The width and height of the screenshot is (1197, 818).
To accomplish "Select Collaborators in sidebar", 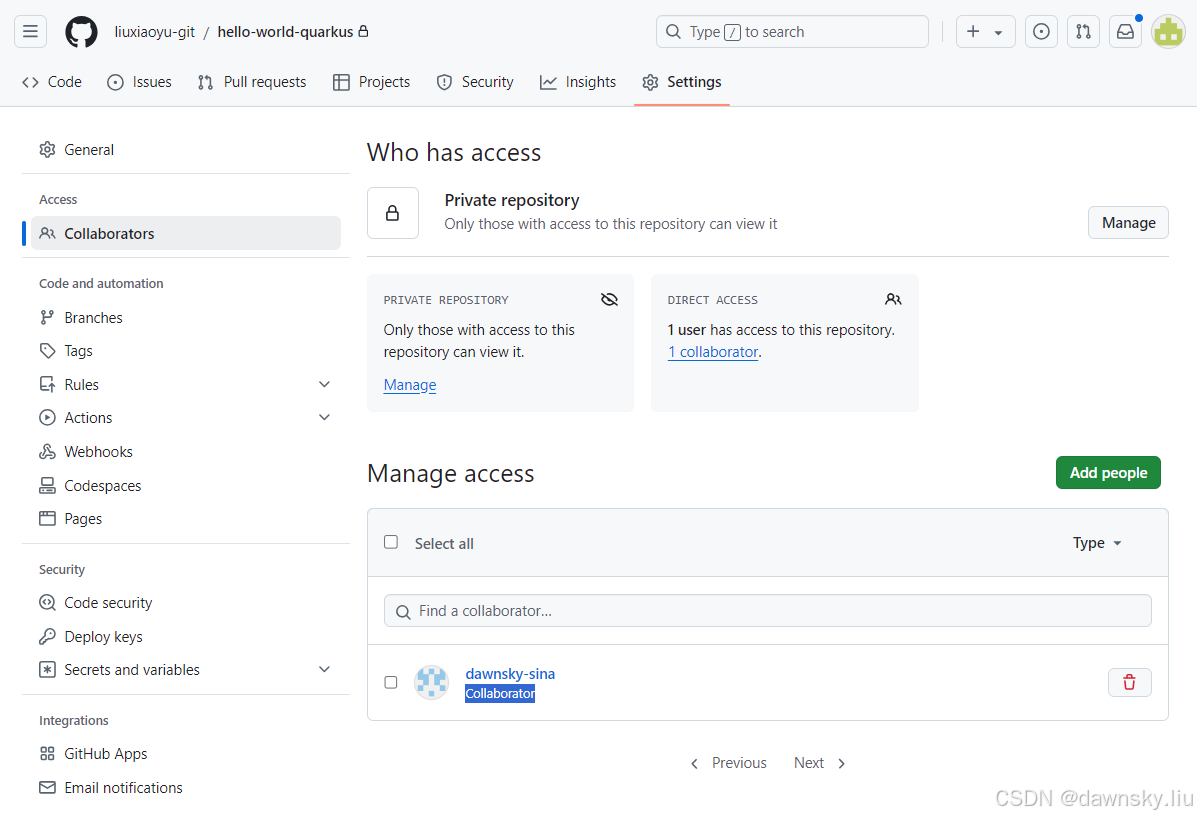I will 186,233.
